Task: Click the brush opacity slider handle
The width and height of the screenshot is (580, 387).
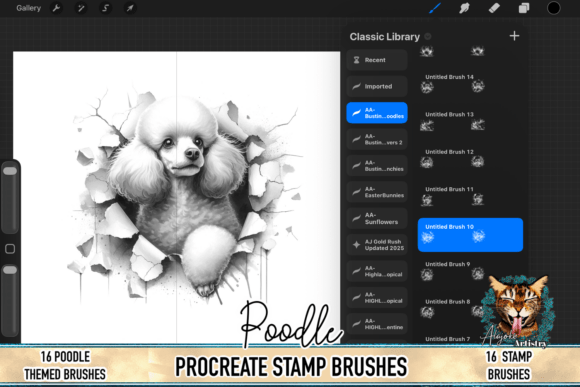Action: (10, 270)
